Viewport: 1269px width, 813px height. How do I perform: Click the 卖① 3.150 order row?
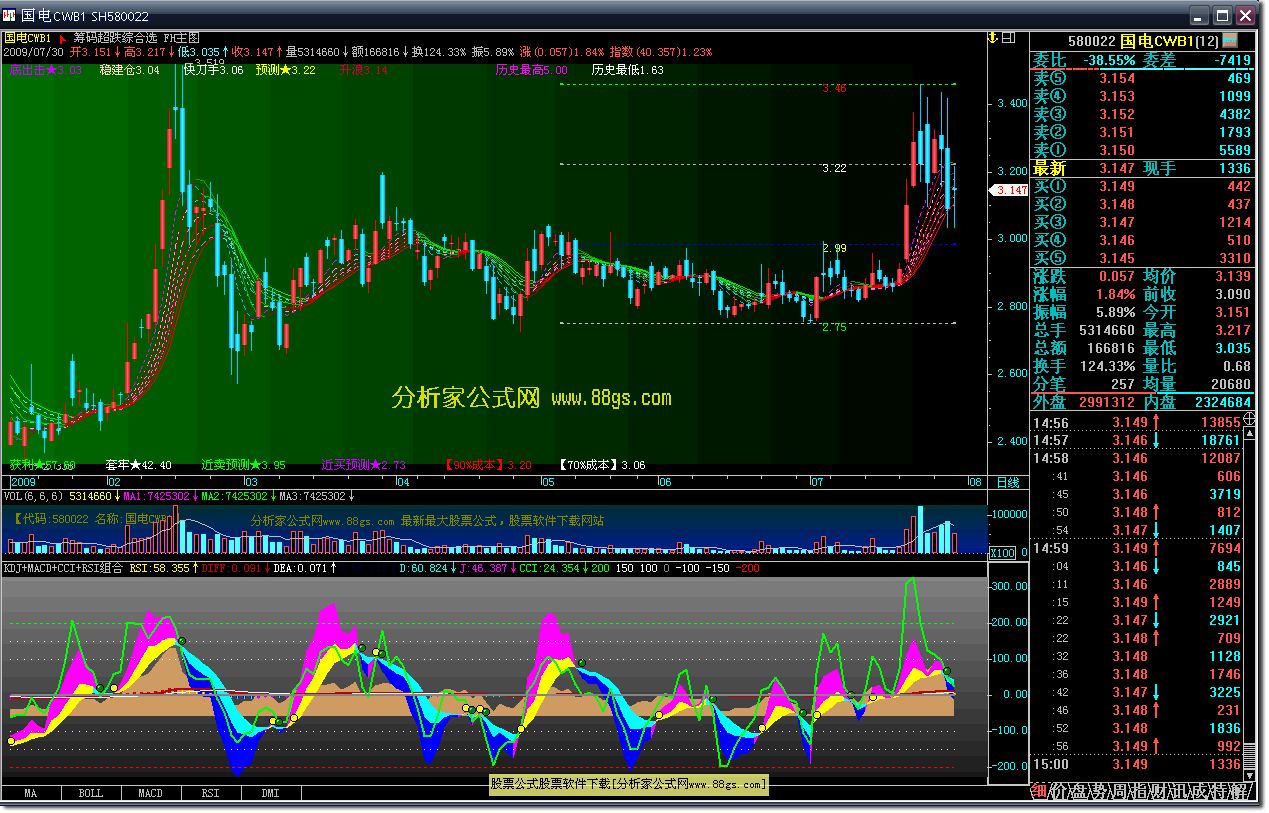(1142, 150)
